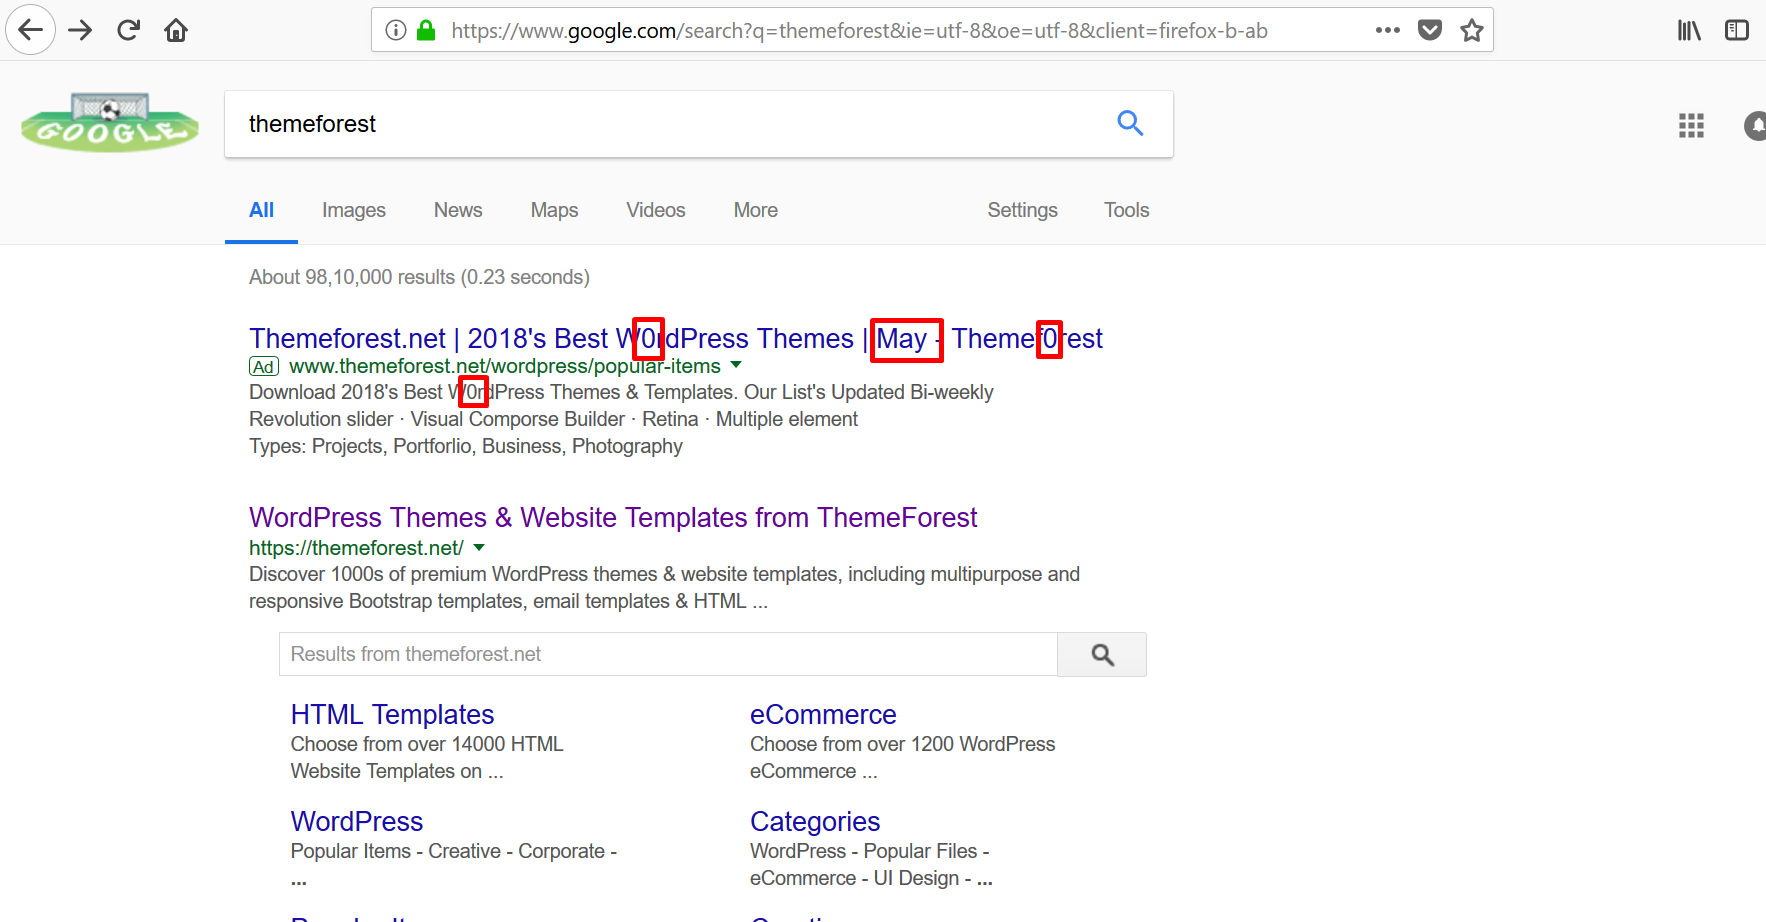Open the Themeforest.net 2018's Best ad link
This screenshot has width=1766, height=922.
pos(676,338)
